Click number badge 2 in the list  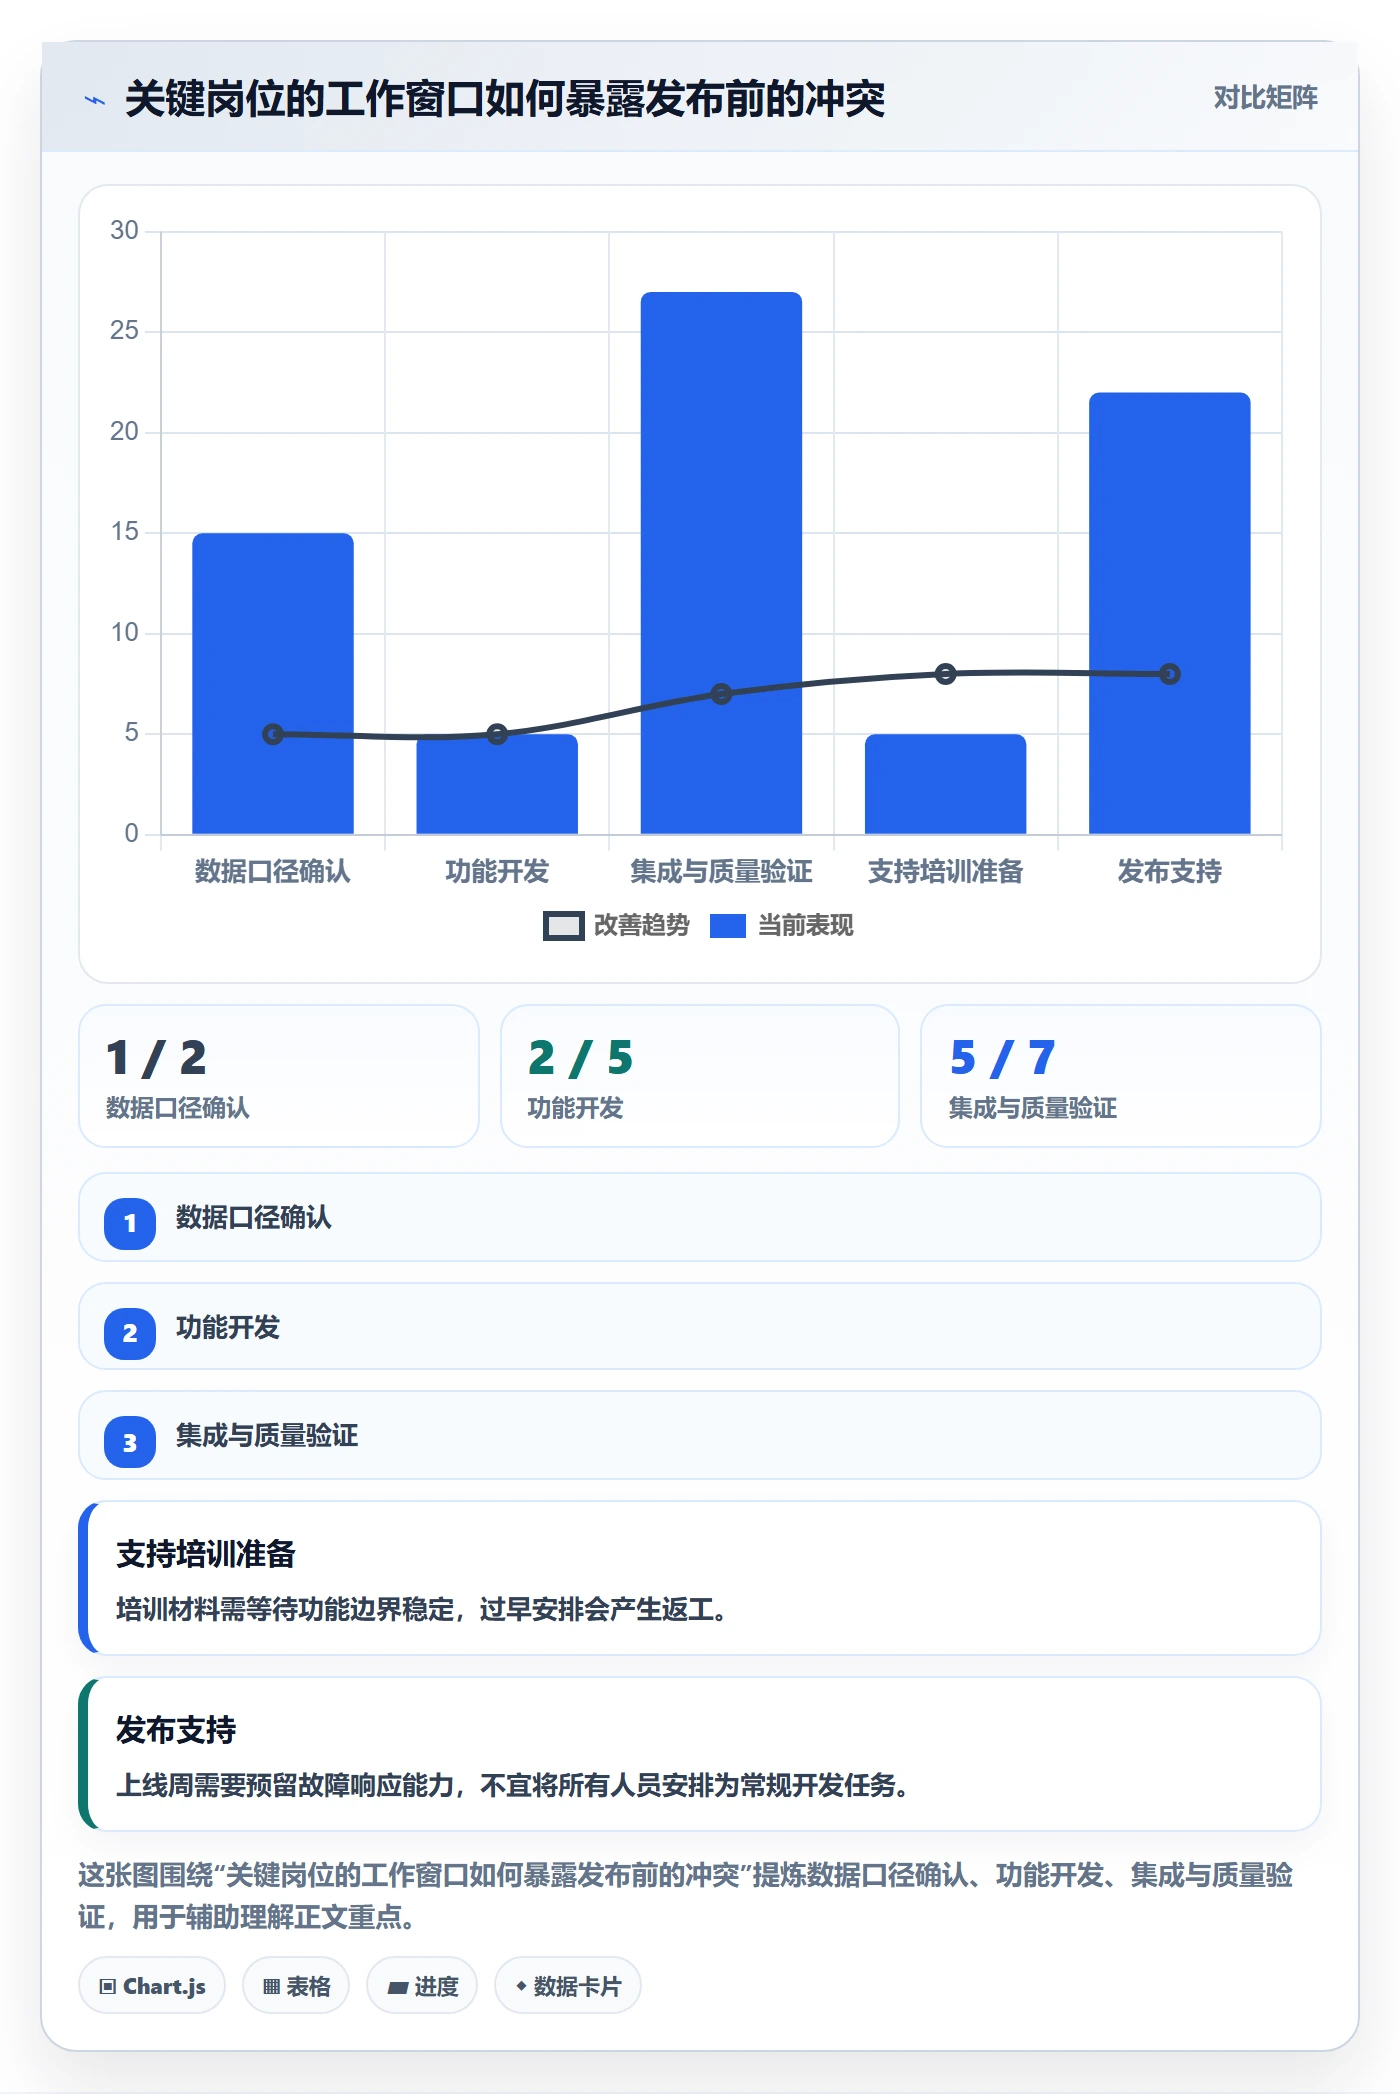click(130, 1333)
